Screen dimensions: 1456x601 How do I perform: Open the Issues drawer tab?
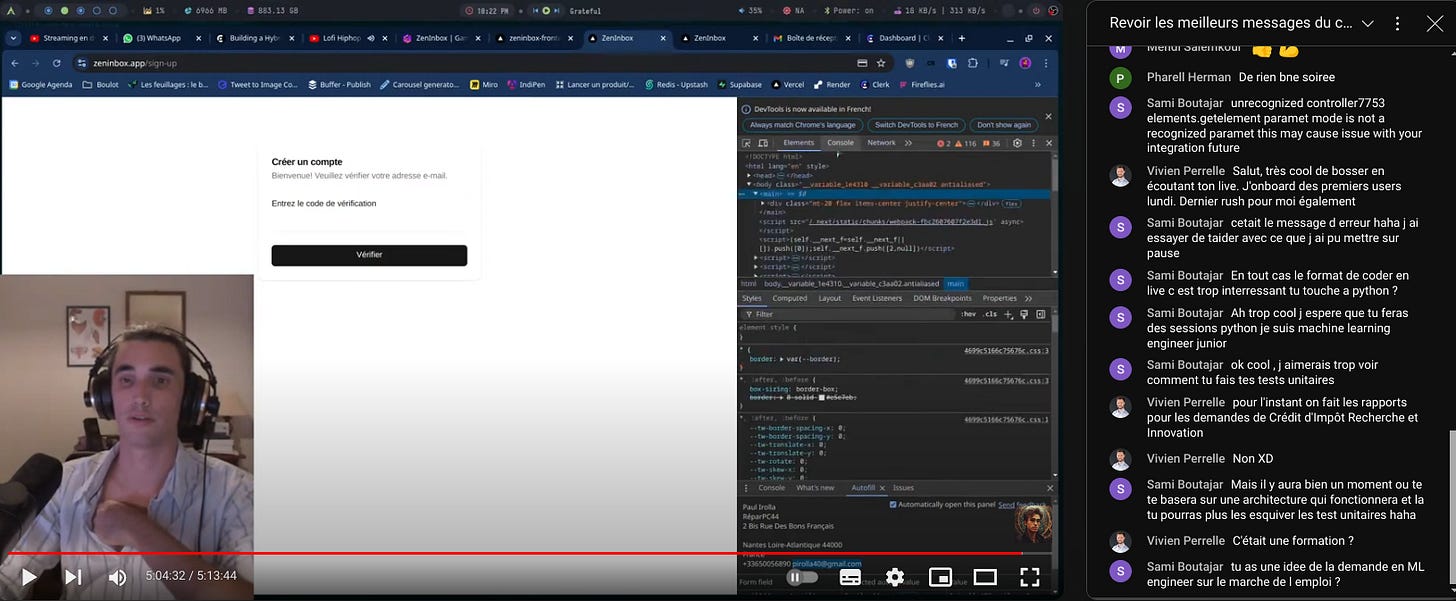pyautogui.click(x=903, y=488)
